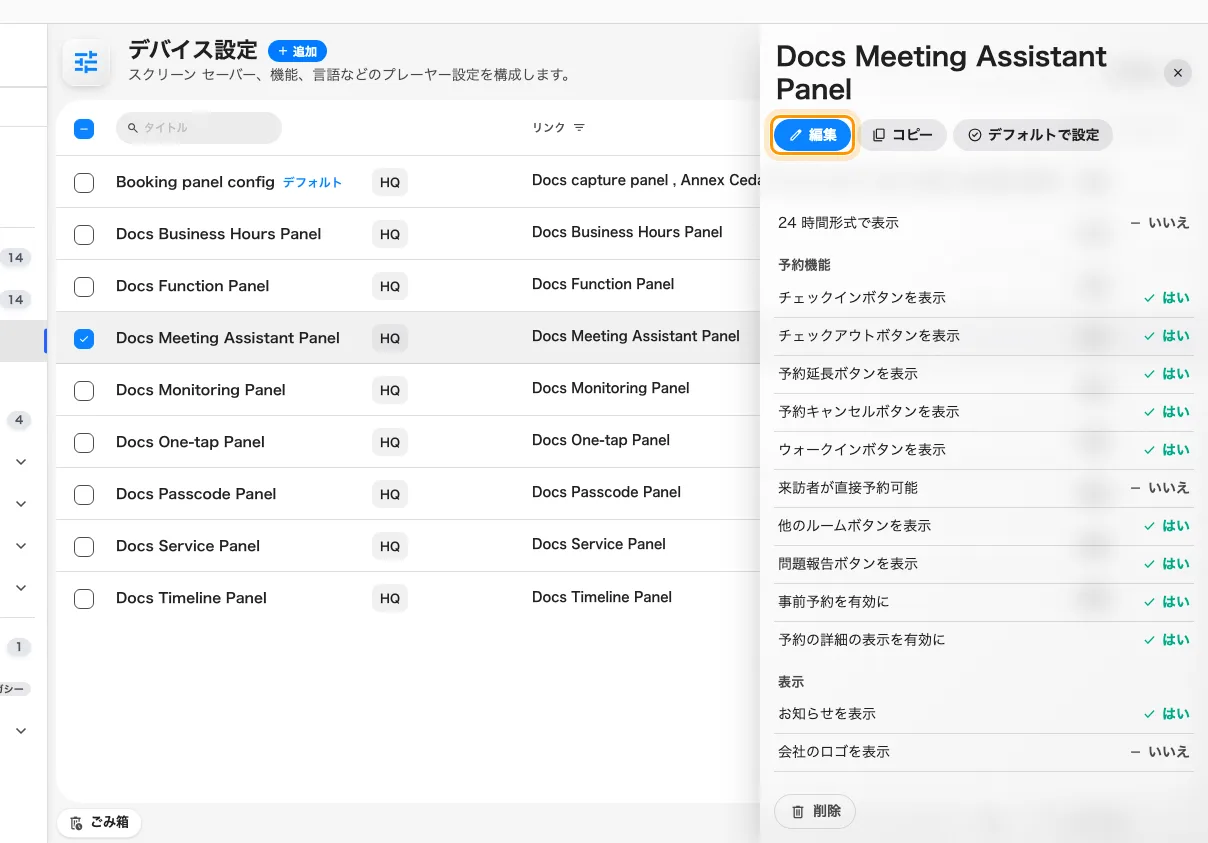Click the 会社のロゴを表示 setting row
Image resolution: width=1208 pixels, height=843 pixels.
984,752
